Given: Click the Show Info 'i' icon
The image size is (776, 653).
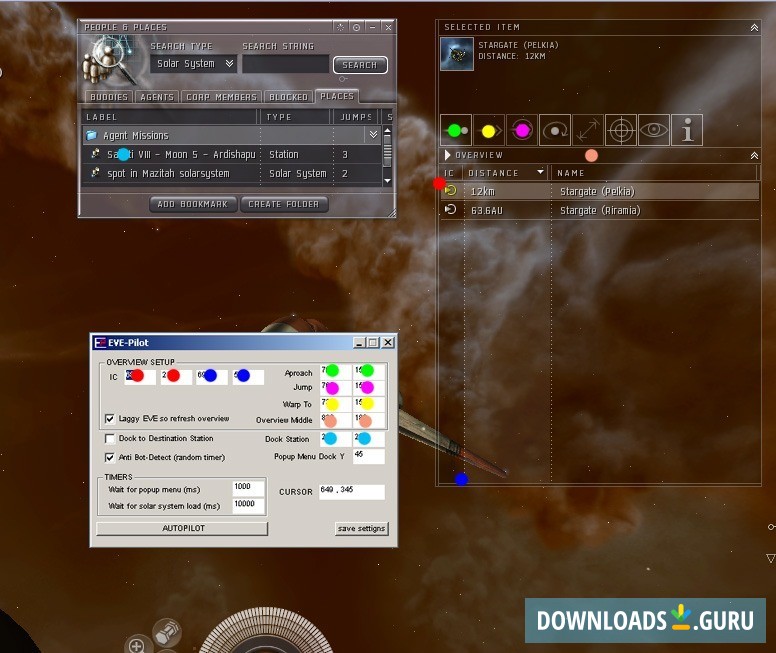Looking at the screenshot, I should 687,130.
